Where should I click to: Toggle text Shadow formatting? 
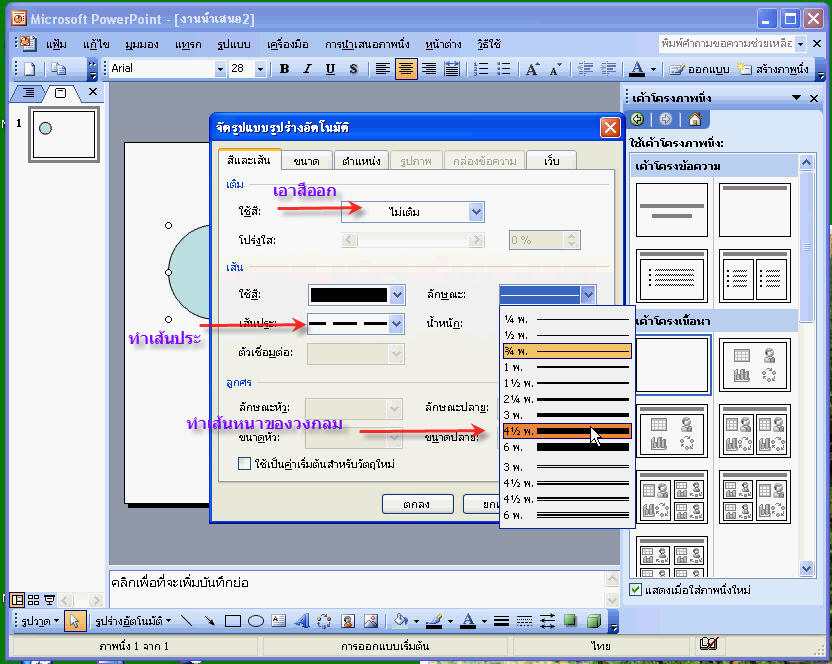coord(353,69)
